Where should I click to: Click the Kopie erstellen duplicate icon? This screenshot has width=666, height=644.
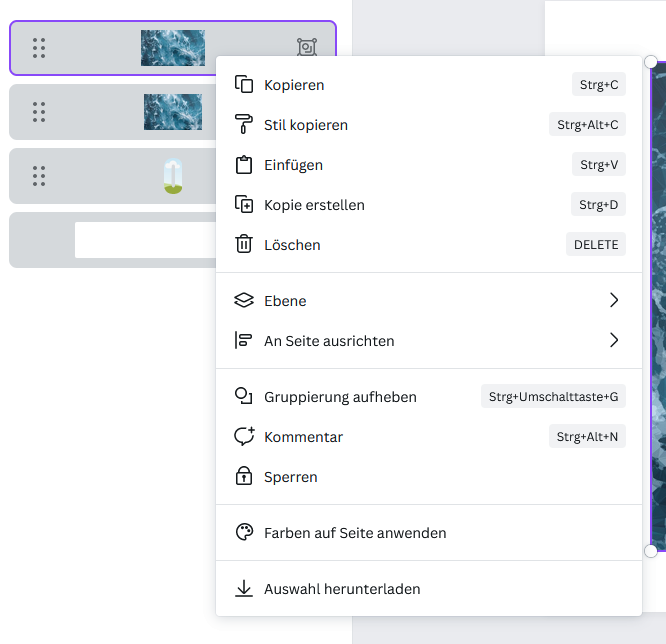[244, 205]
